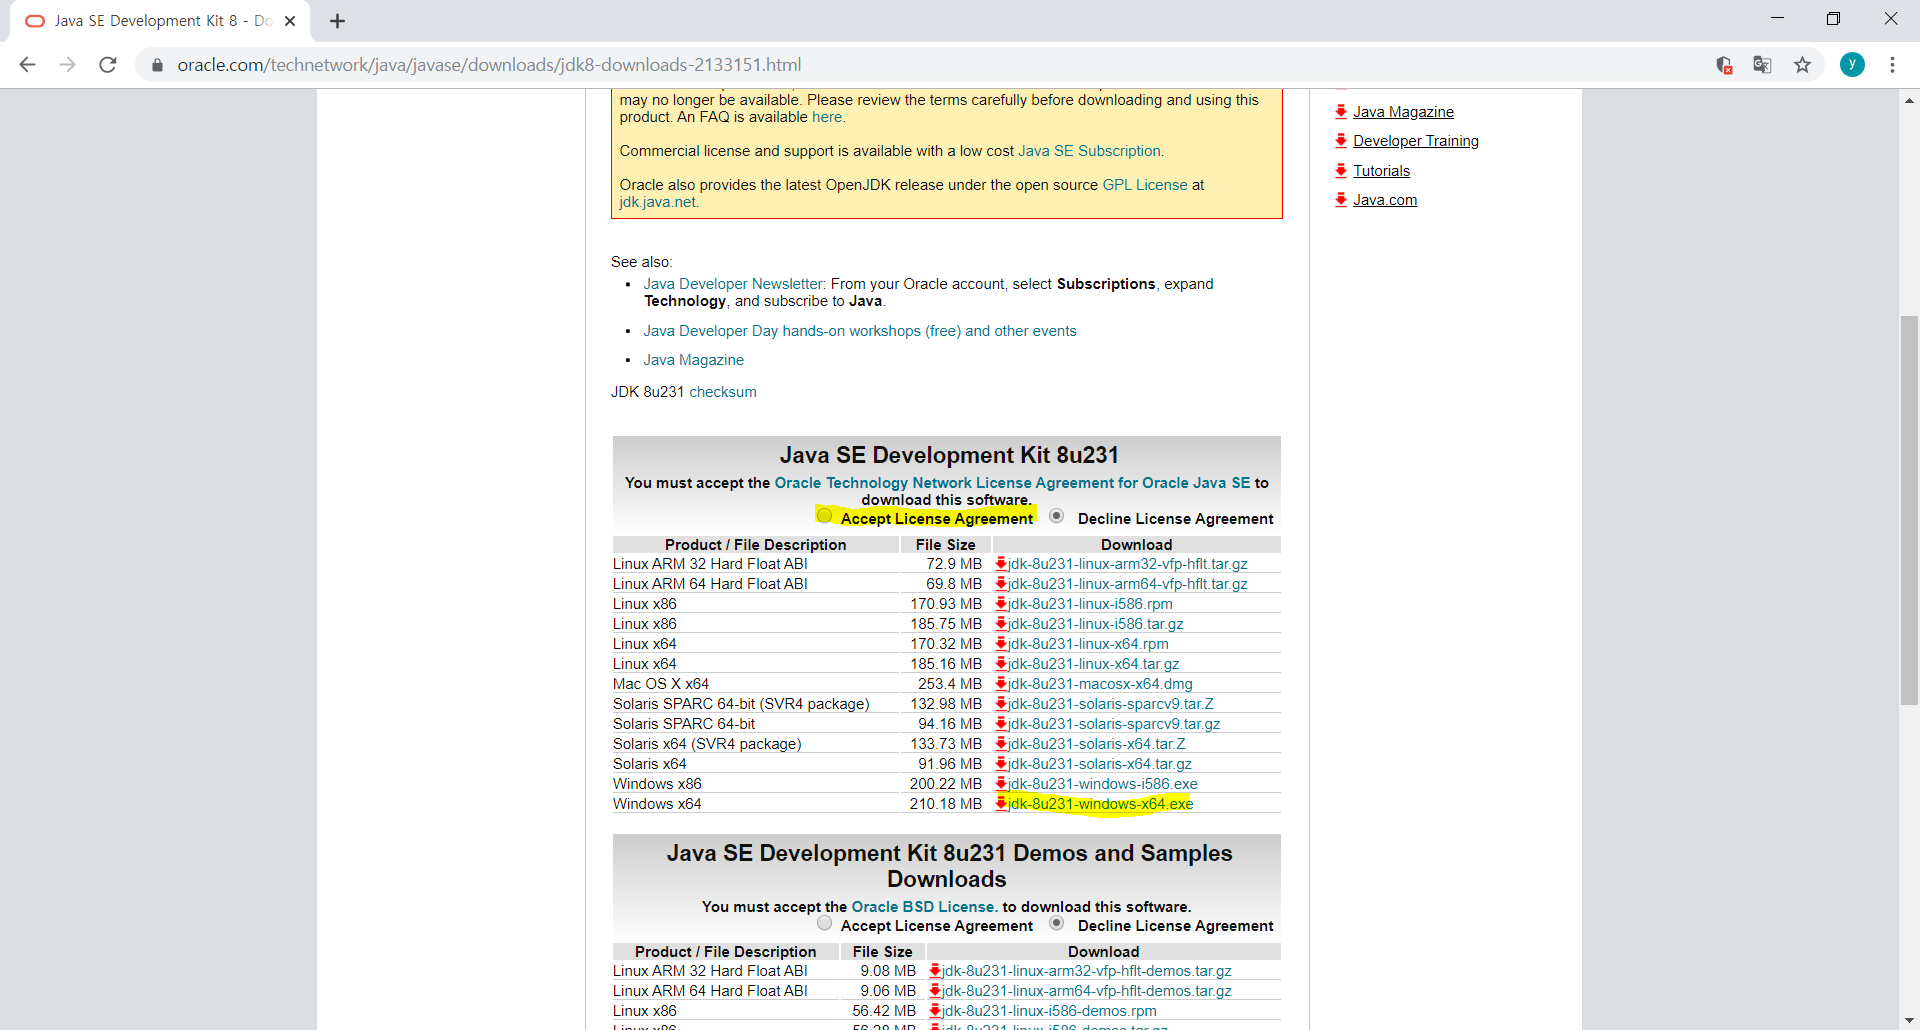
Task: Open Java Magazine link under See also
Action: (694, 360)
